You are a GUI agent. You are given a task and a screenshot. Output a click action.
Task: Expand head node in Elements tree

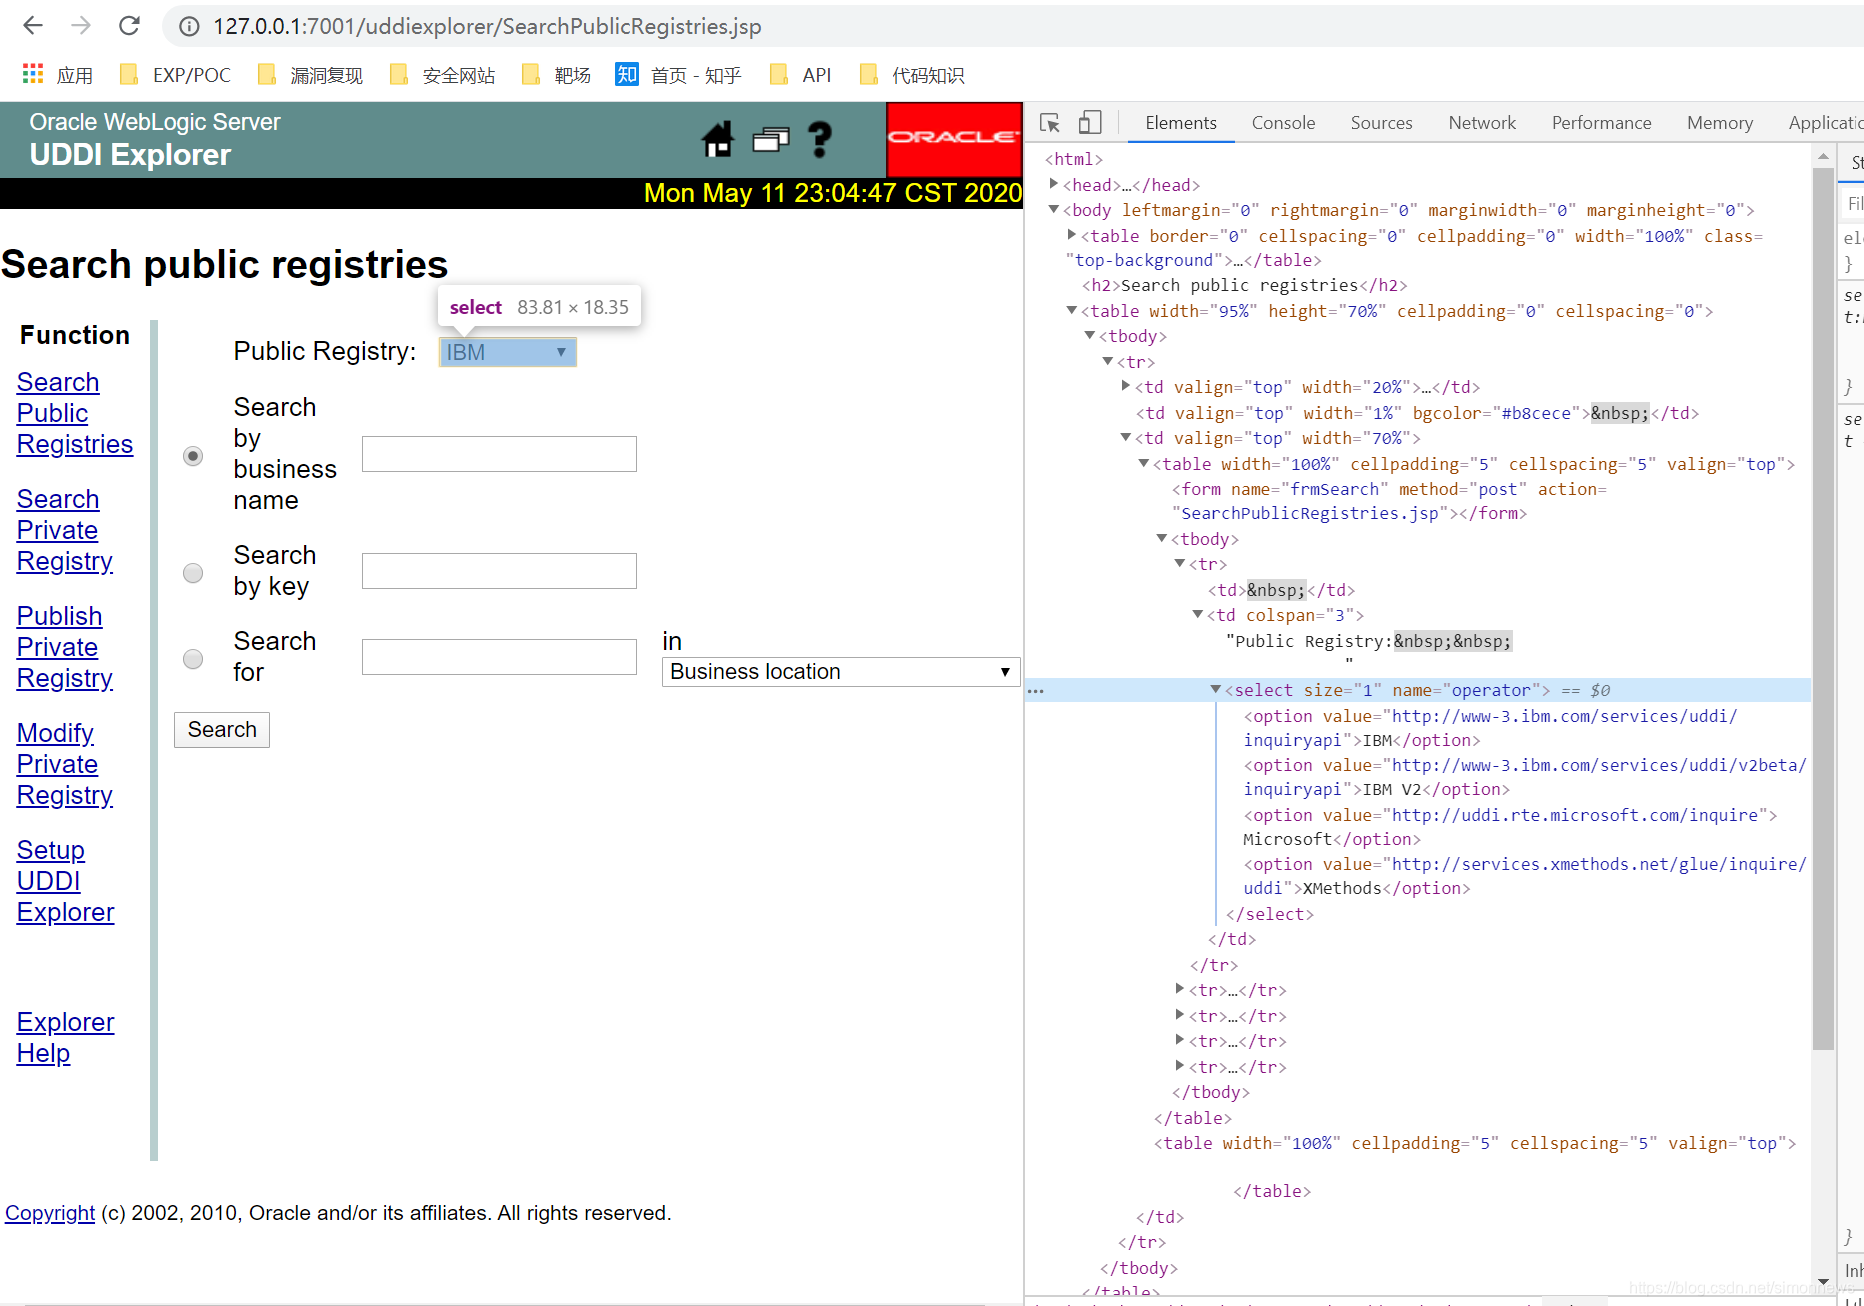1054,184
